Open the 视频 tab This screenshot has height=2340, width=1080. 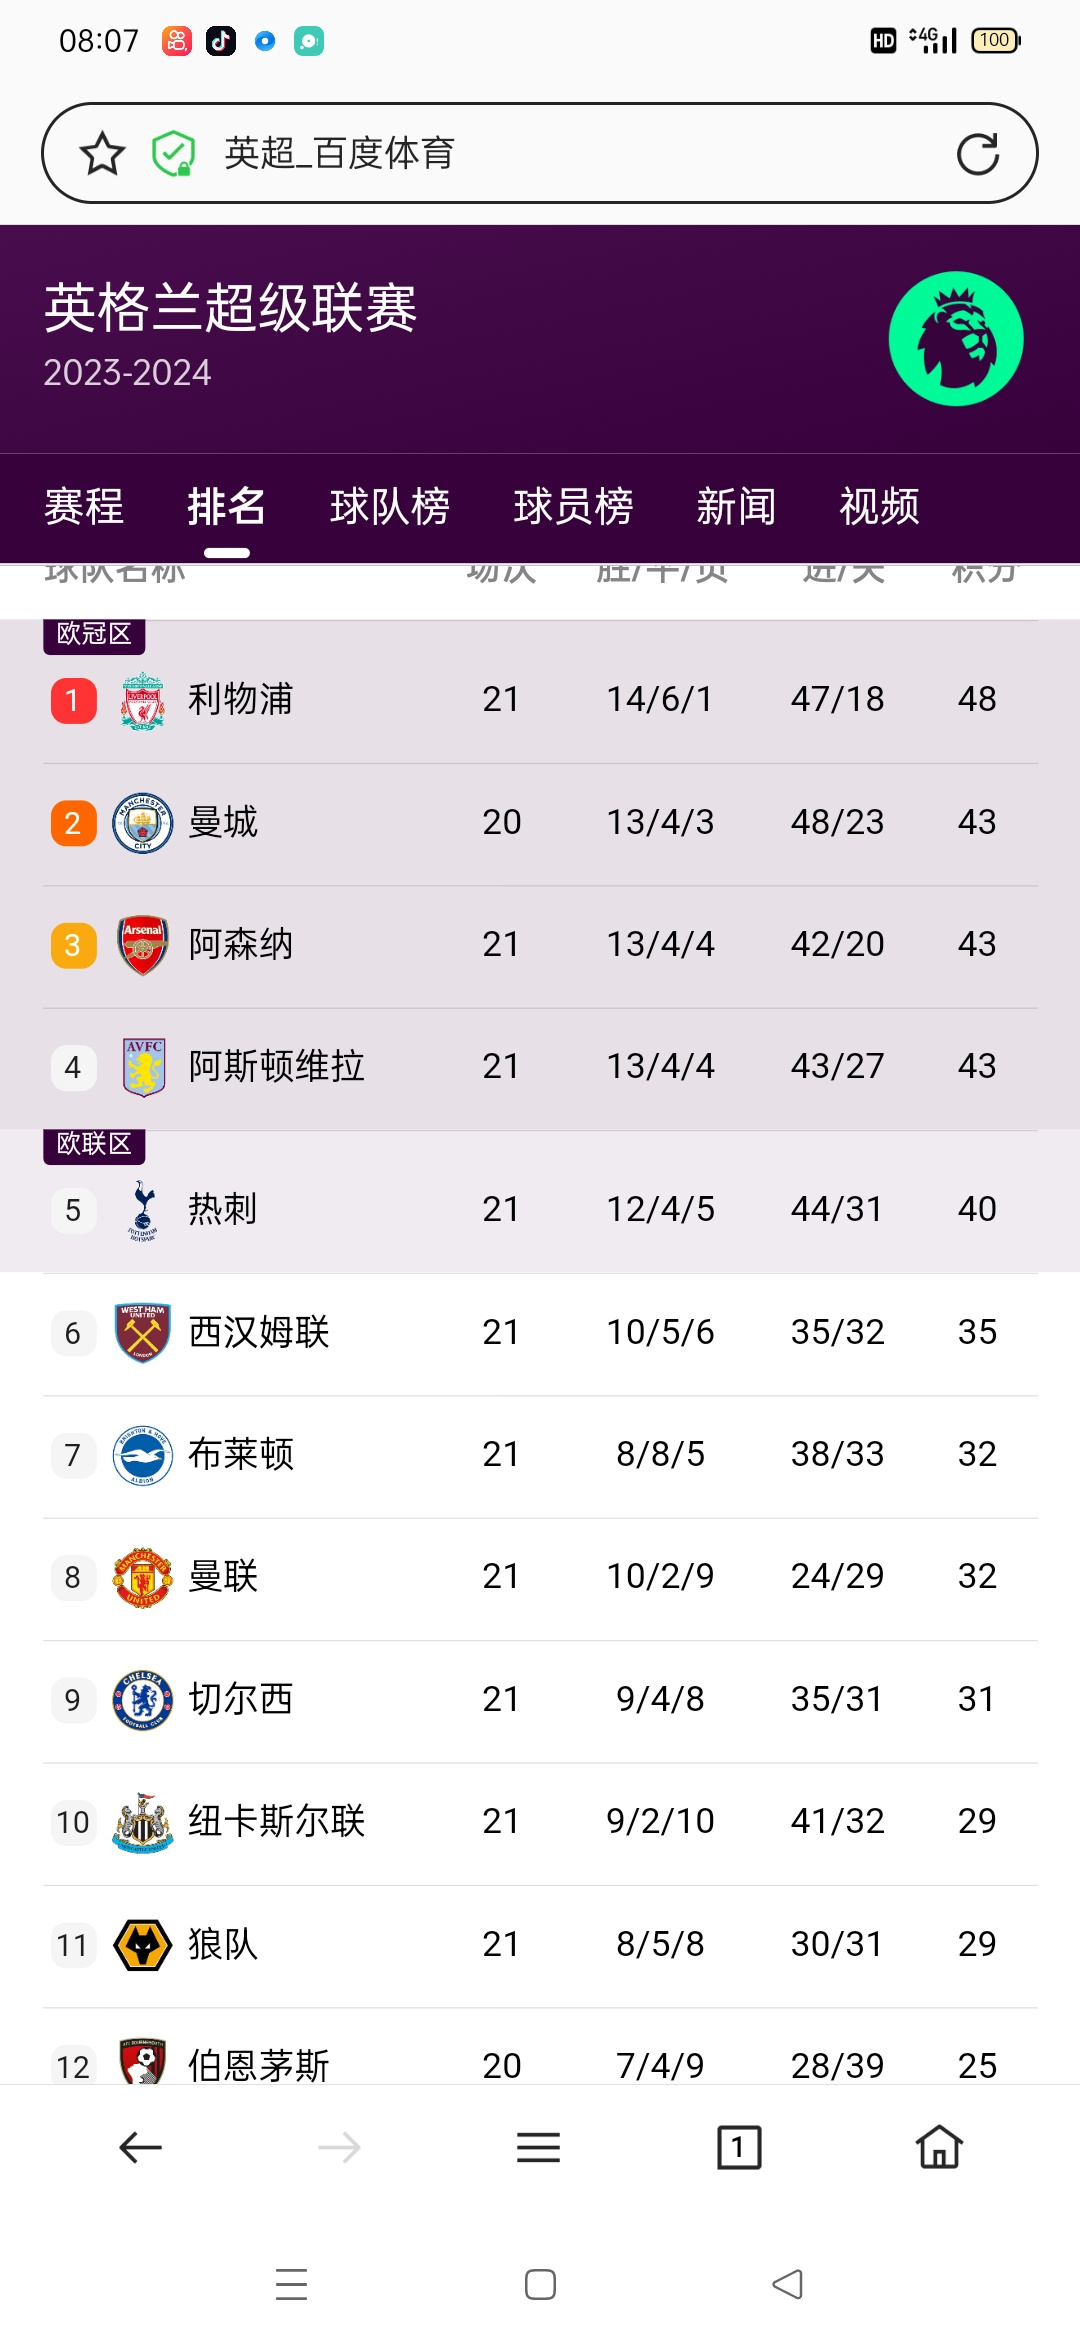[x=879, y=507]
